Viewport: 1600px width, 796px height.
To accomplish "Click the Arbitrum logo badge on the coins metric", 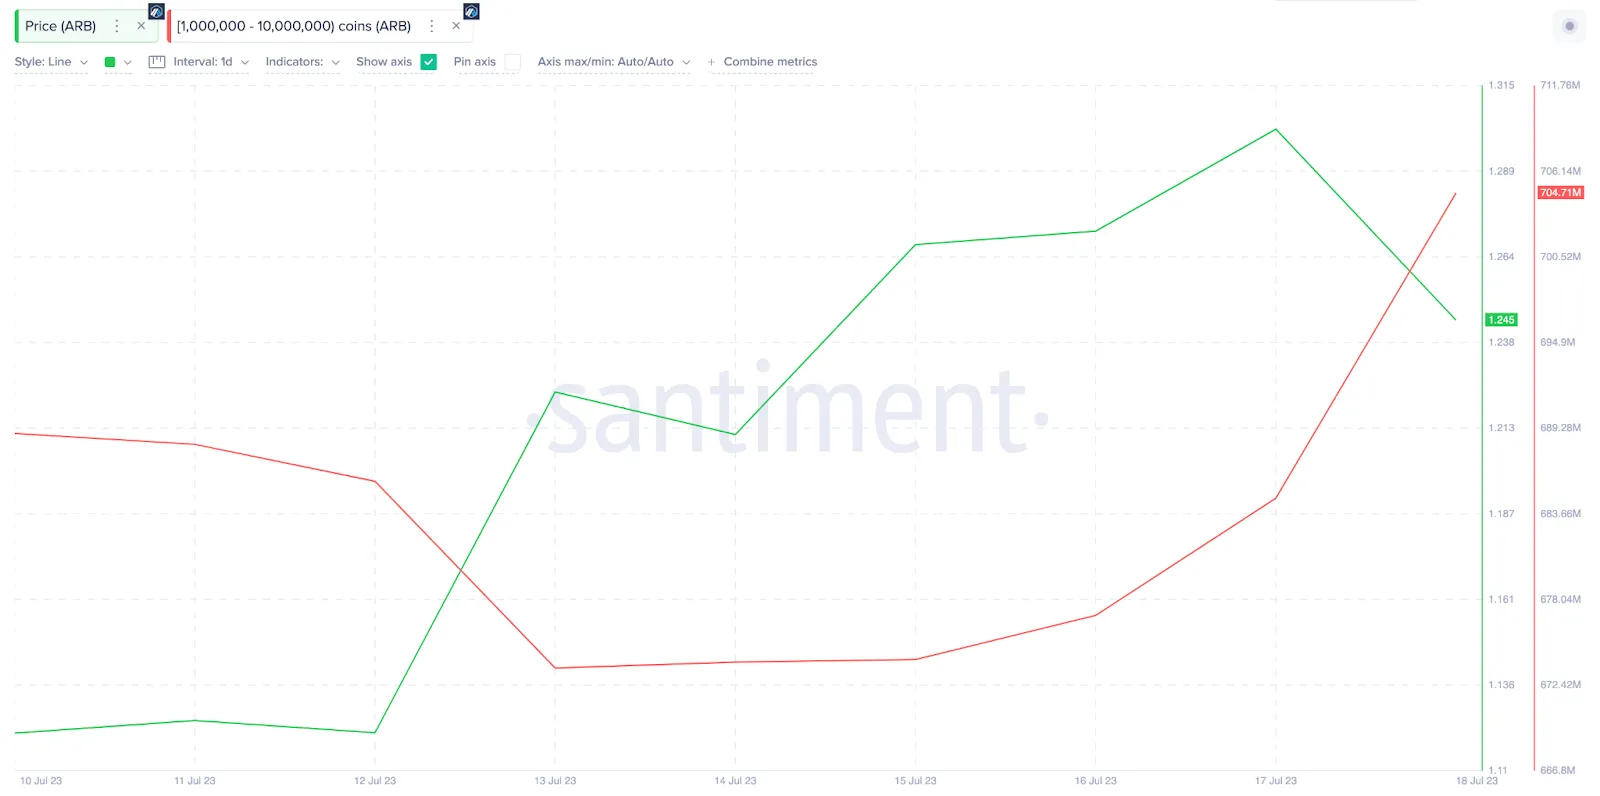I will click(471, 11).
